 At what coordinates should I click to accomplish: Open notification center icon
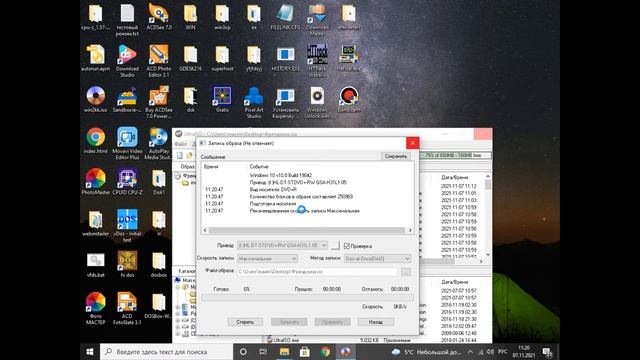[x=547, y=351]
